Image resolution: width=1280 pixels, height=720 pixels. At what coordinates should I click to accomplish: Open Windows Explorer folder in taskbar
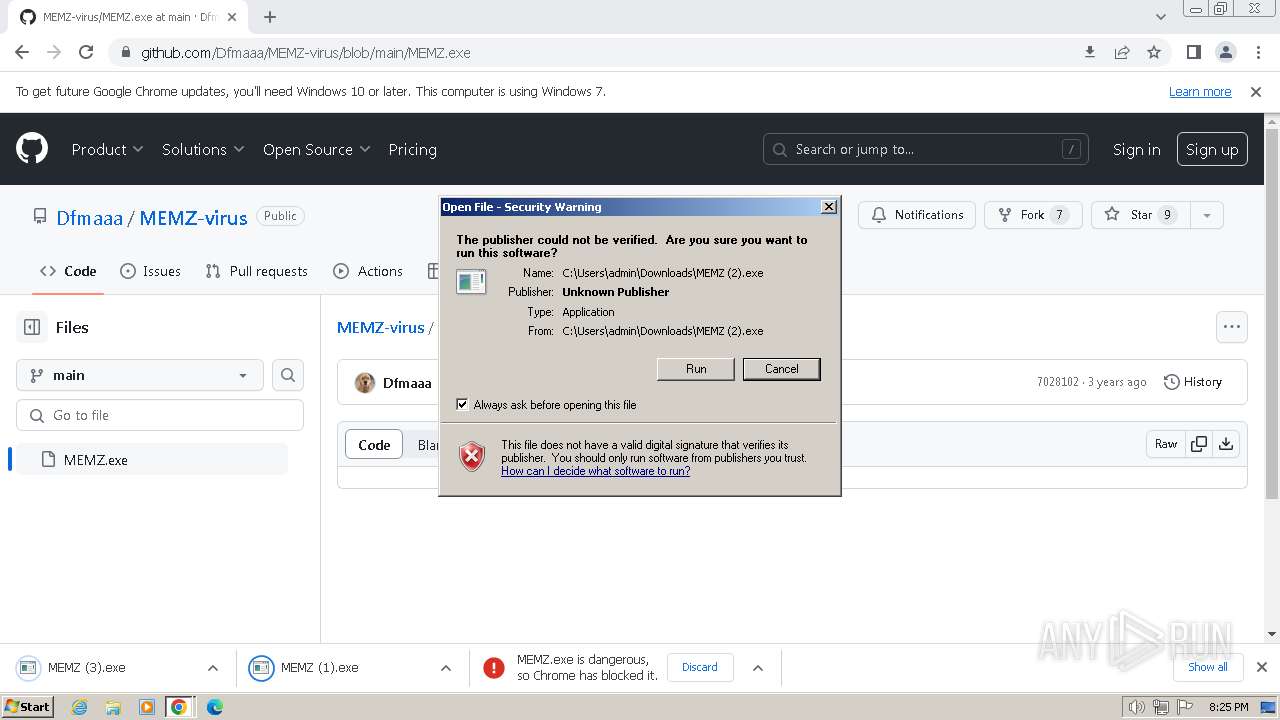pyautogui.click(x=113, y=707)
